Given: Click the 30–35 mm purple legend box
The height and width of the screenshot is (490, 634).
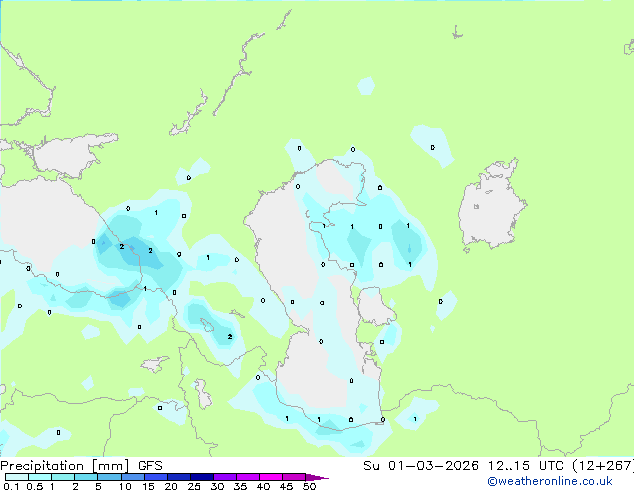Looking at the screenshot, I should [225, 477].
